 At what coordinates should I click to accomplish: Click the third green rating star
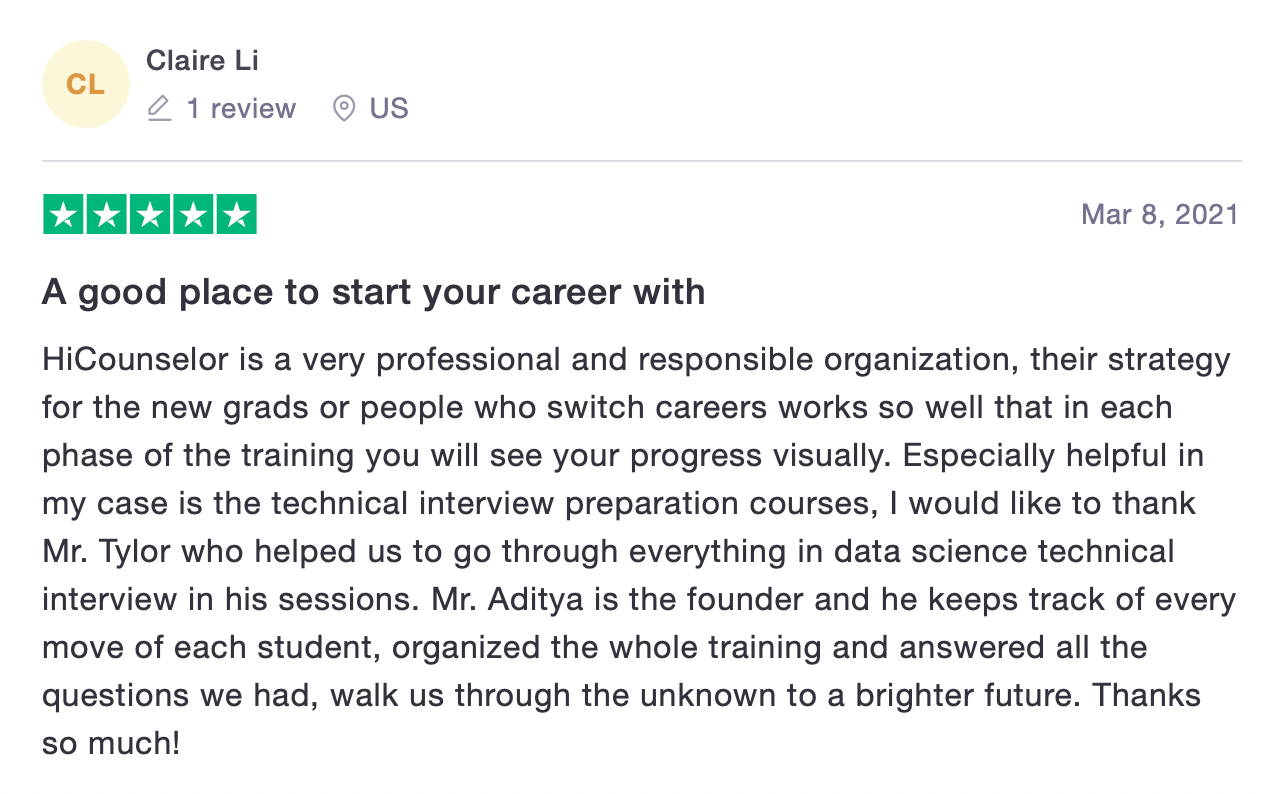click(x=150, y=215)
